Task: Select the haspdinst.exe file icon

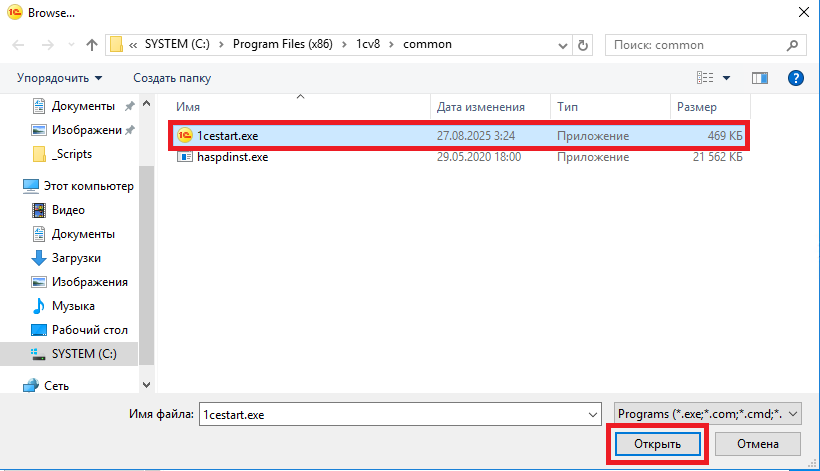Action: click(x=184, y=157)
